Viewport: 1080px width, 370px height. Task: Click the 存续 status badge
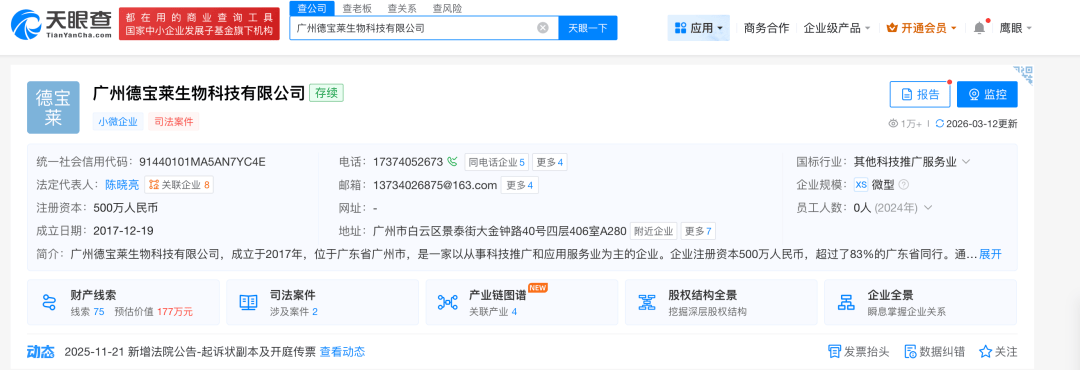(x=326, y=93)
